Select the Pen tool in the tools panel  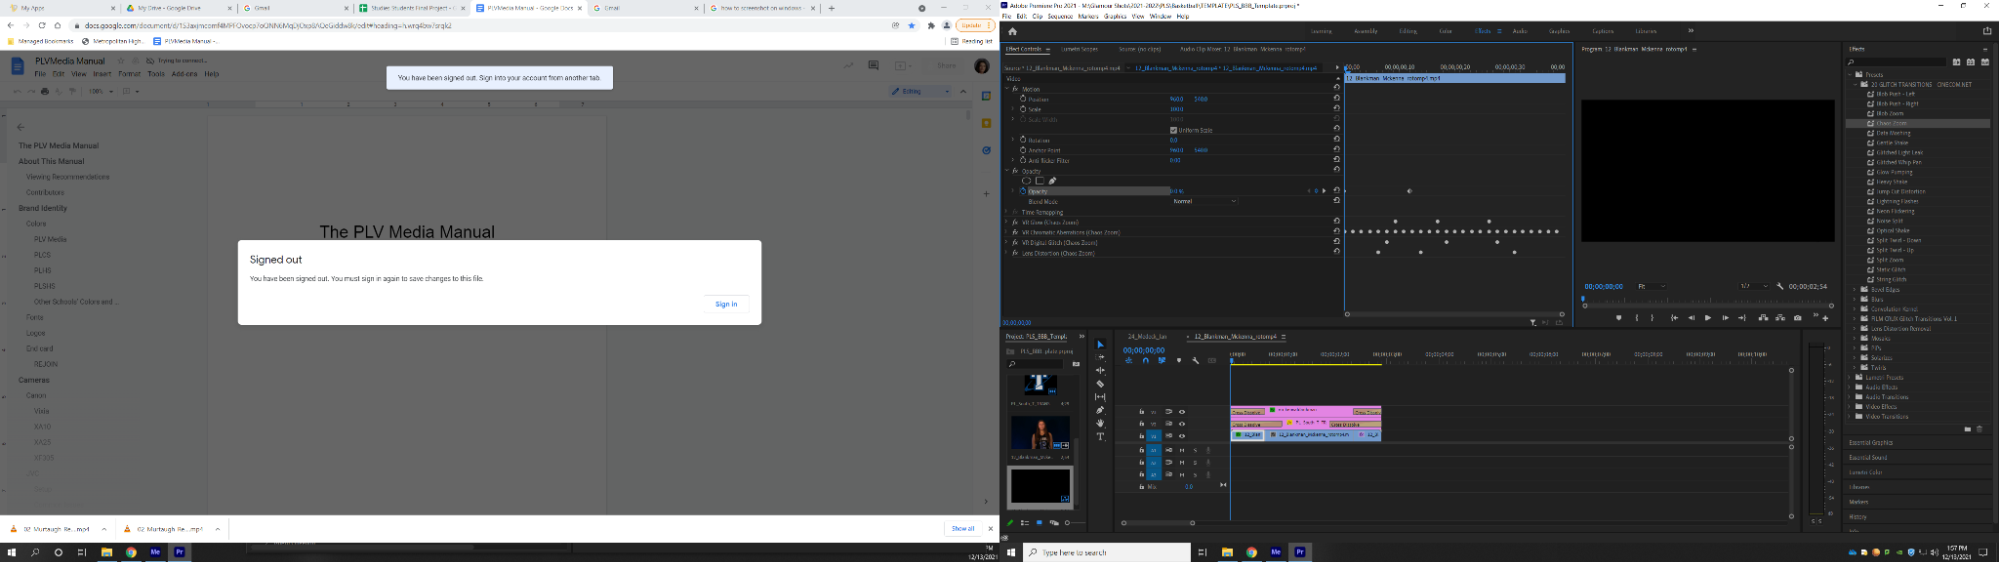tap(1100, 410)
